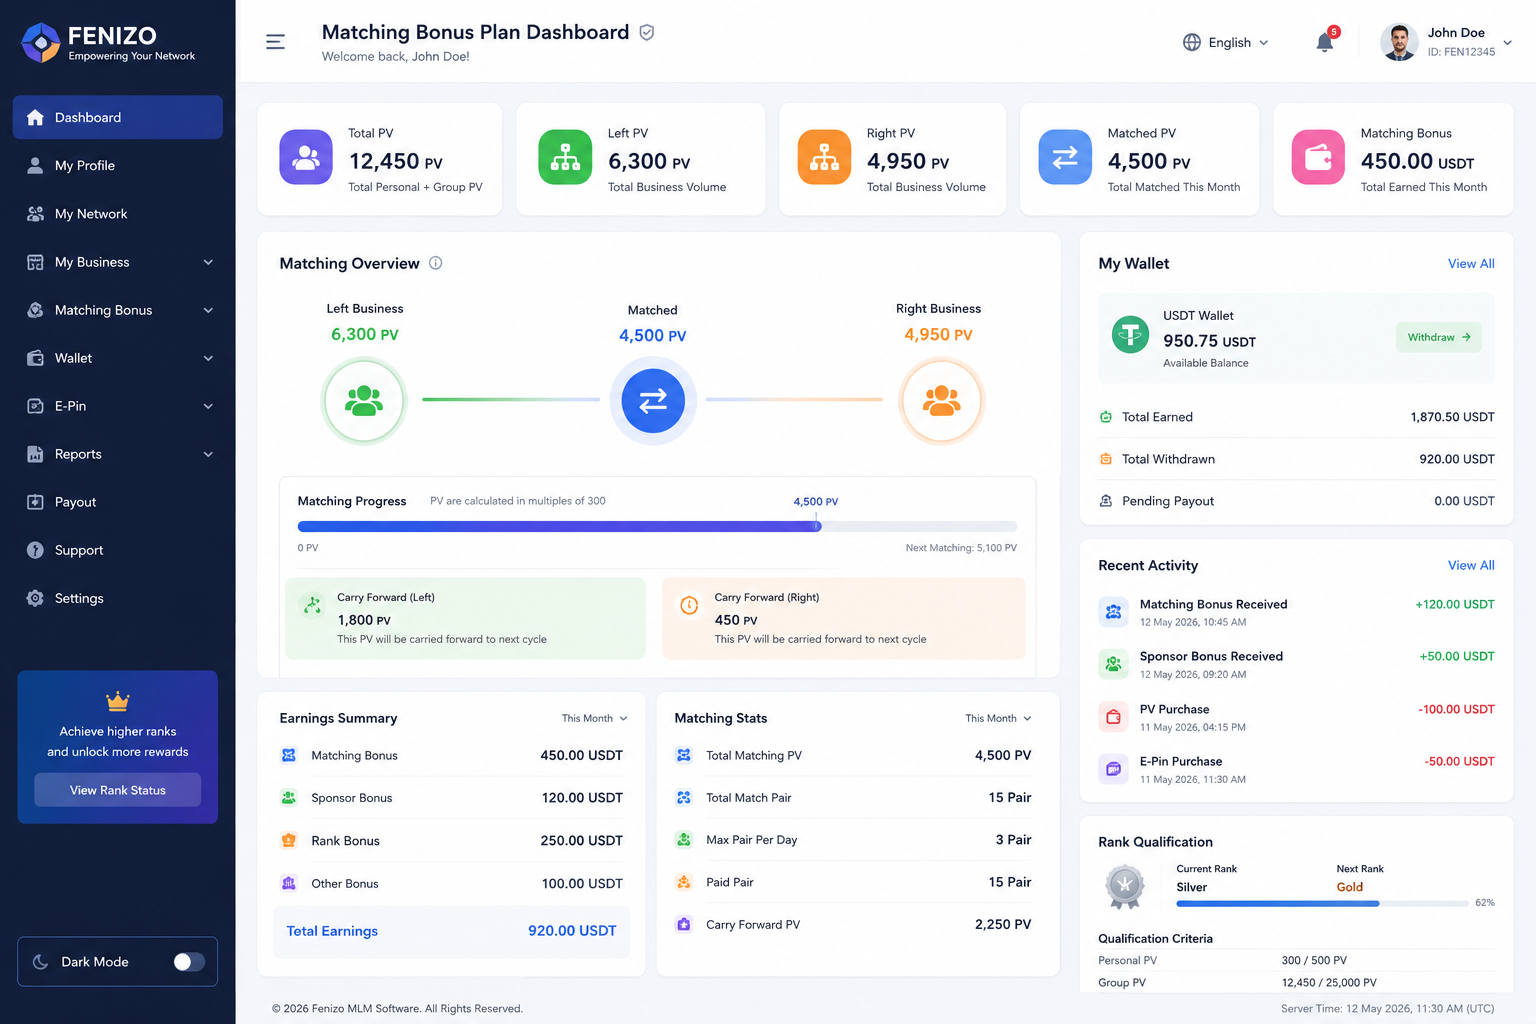
Task: Toggle the Dark Mode switch
Action: (x=189, y=962)
